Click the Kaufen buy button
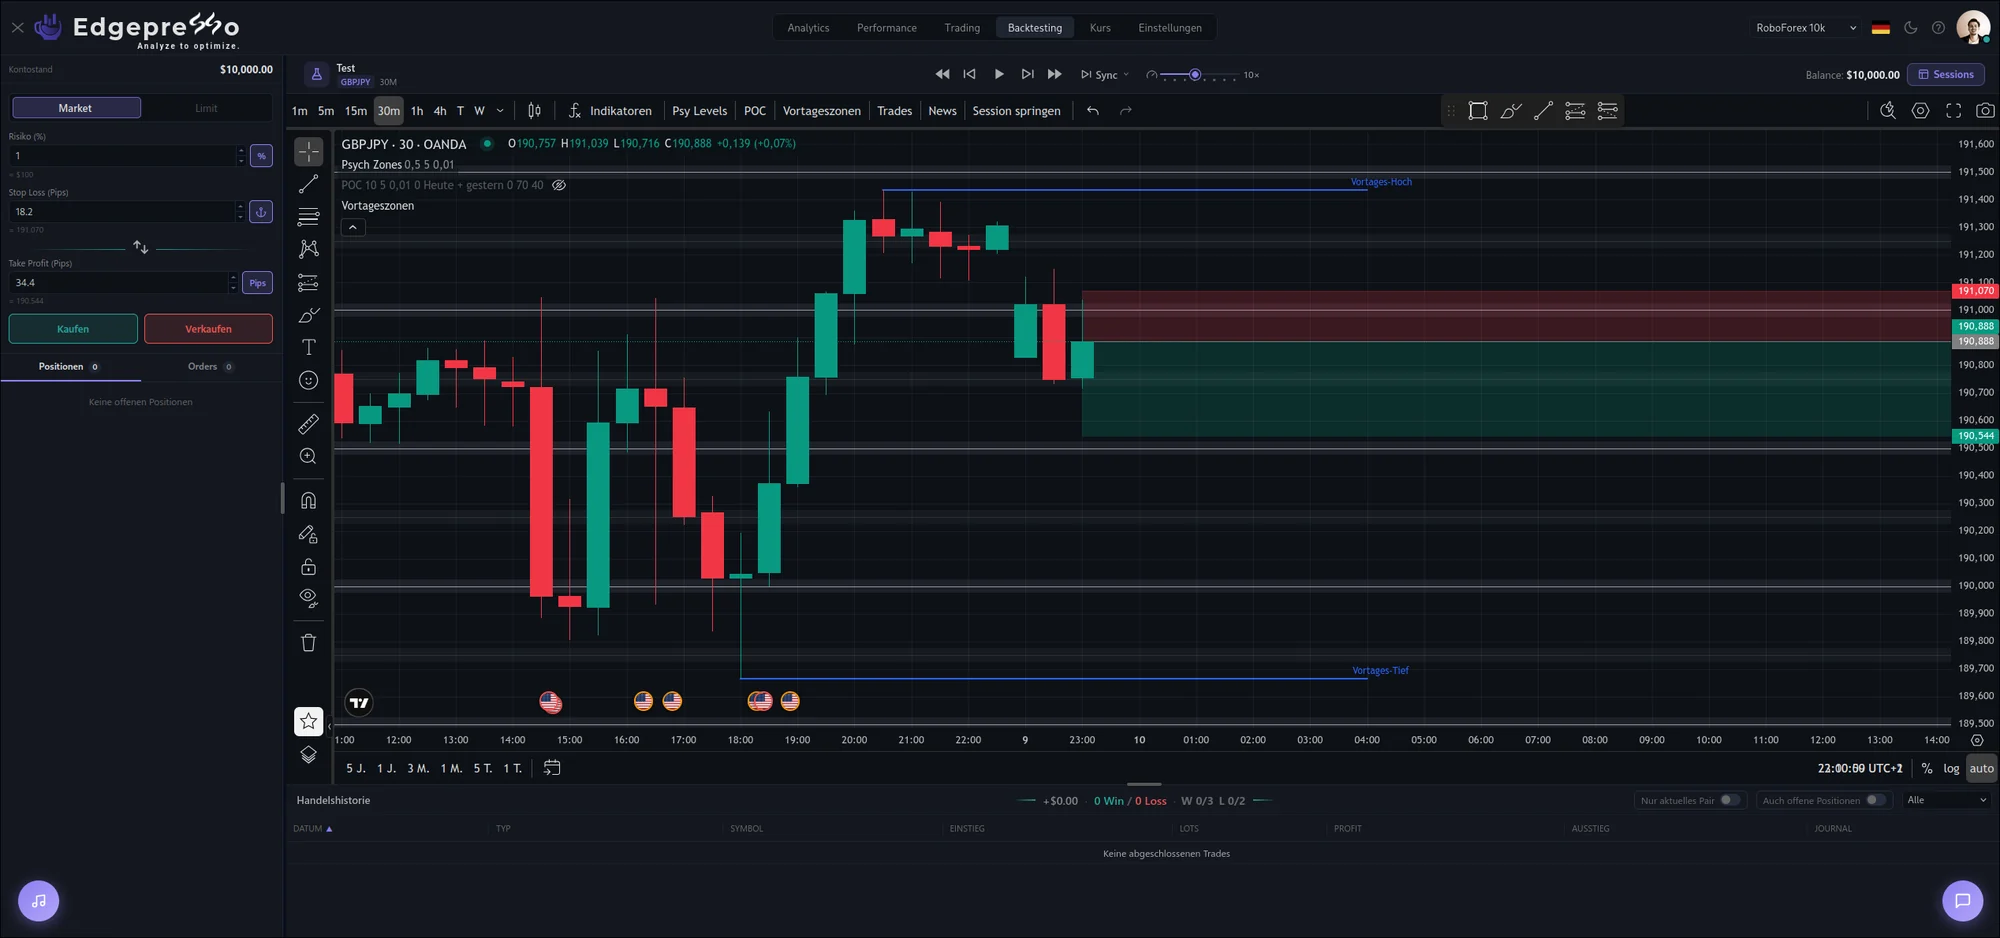 [73, 329]
